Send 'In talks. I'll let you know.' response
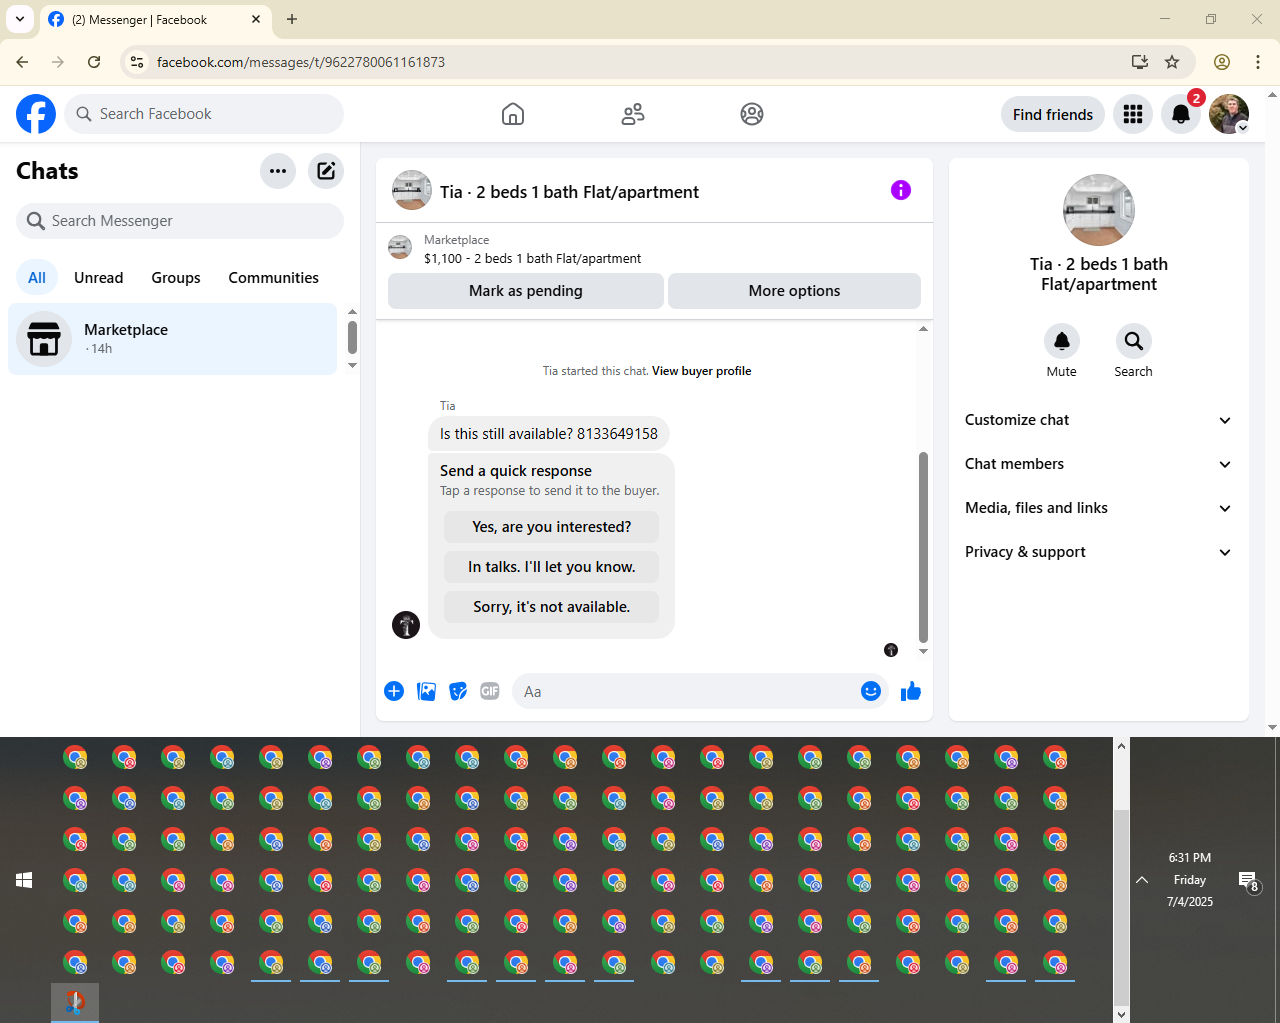The image size is (1280, 1023). [552, 567]
